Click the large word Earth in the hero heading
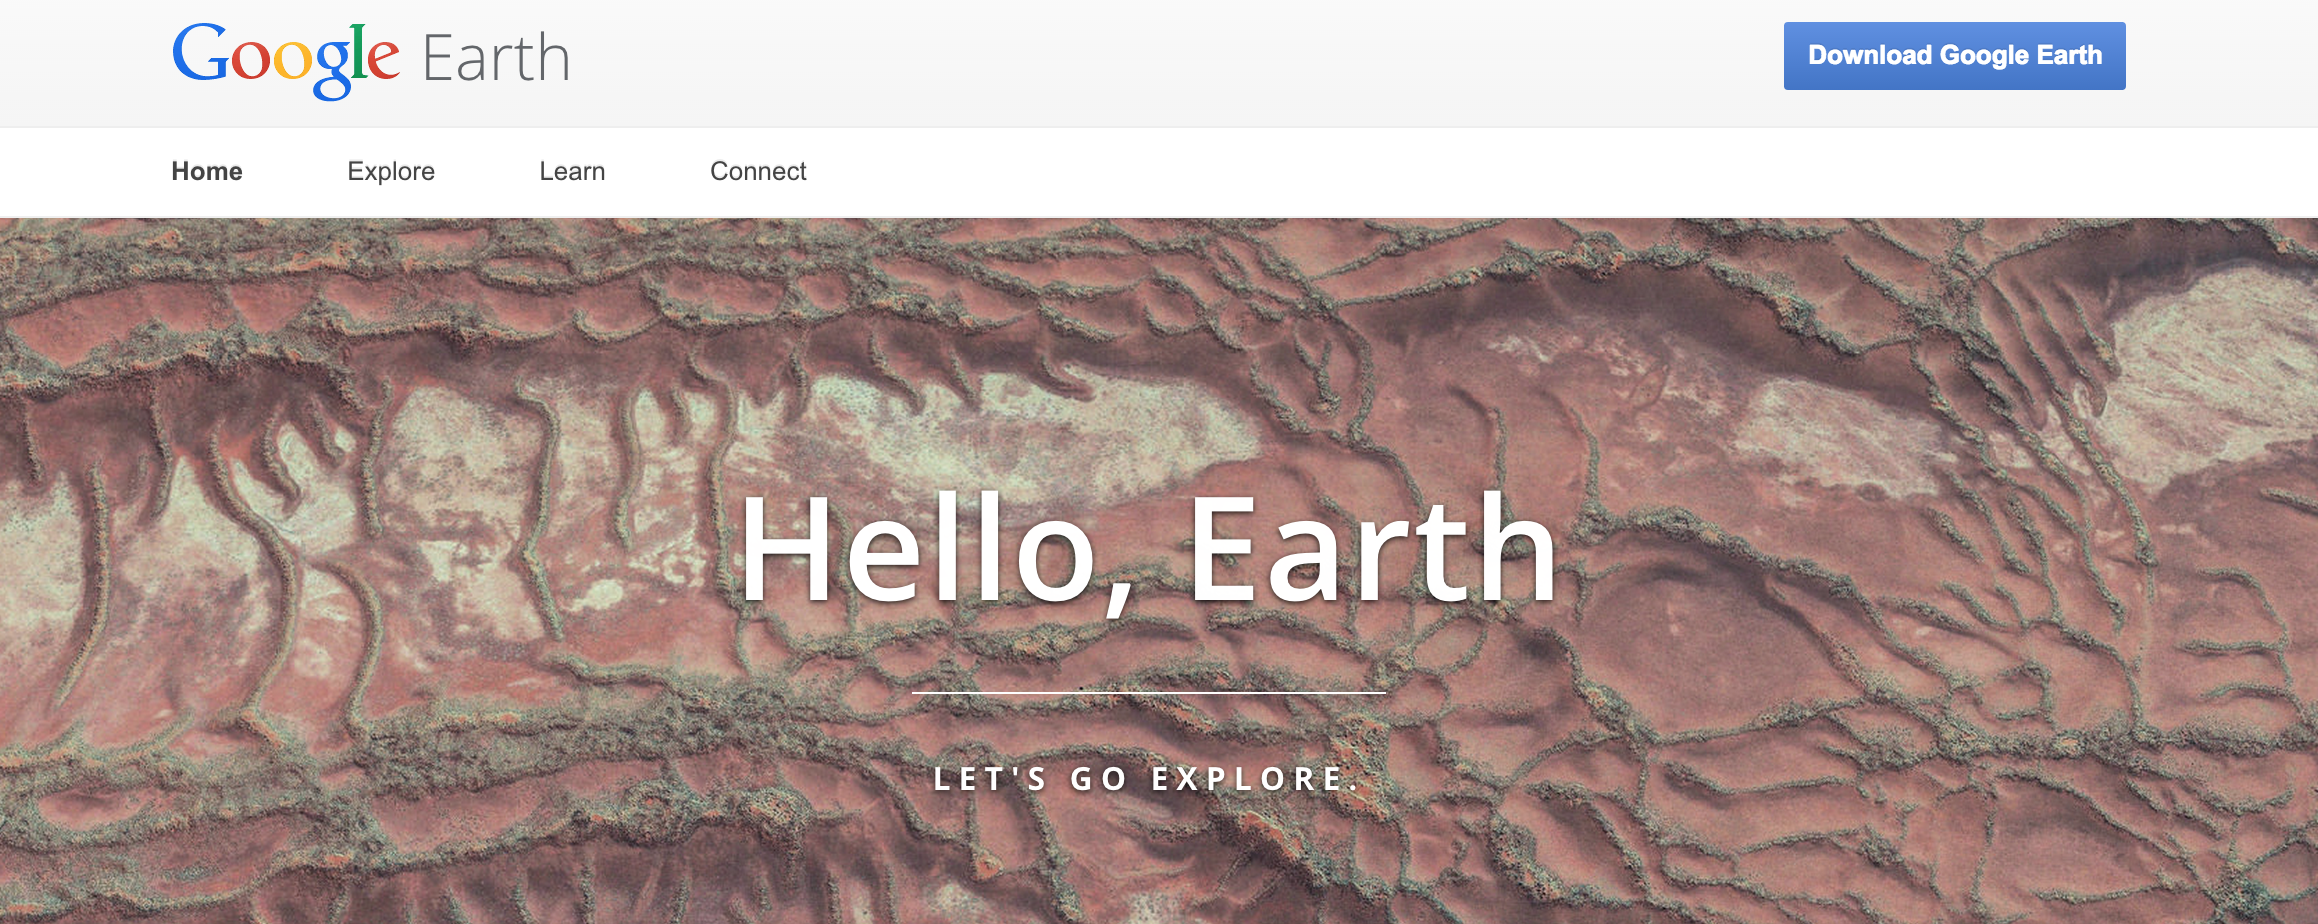 pyautogui.click(x=1373, y=549)
